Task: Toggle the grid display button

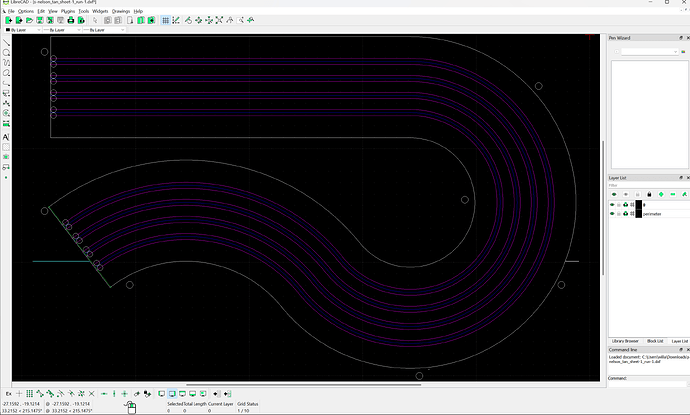Action: click(x=165, y=20)
